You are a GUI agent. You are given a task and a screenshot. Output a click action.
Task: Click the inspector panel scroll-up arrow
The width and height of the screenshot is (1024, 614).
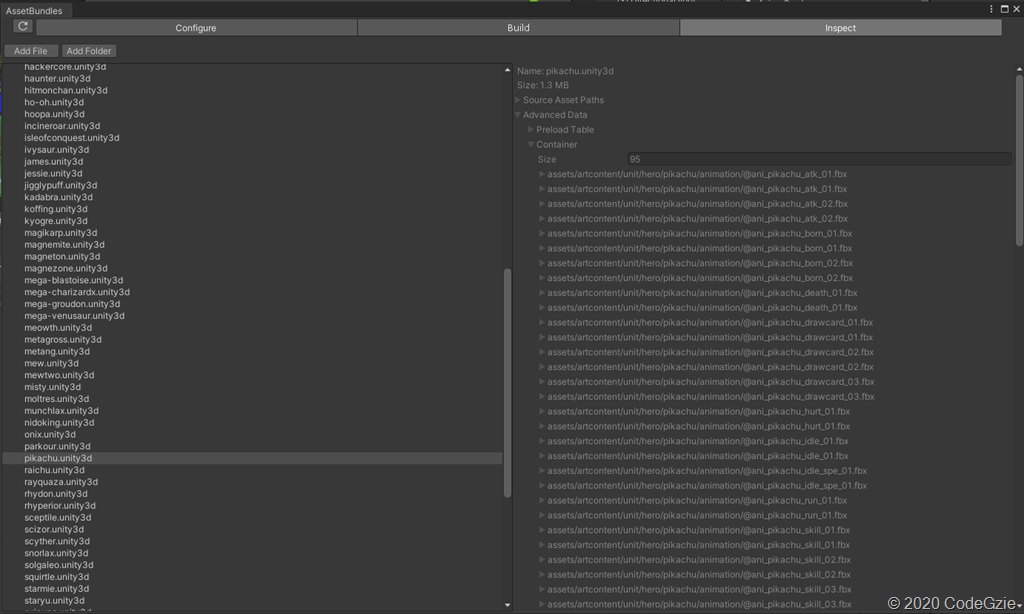pyautogui.click(x=1019, y=69)
